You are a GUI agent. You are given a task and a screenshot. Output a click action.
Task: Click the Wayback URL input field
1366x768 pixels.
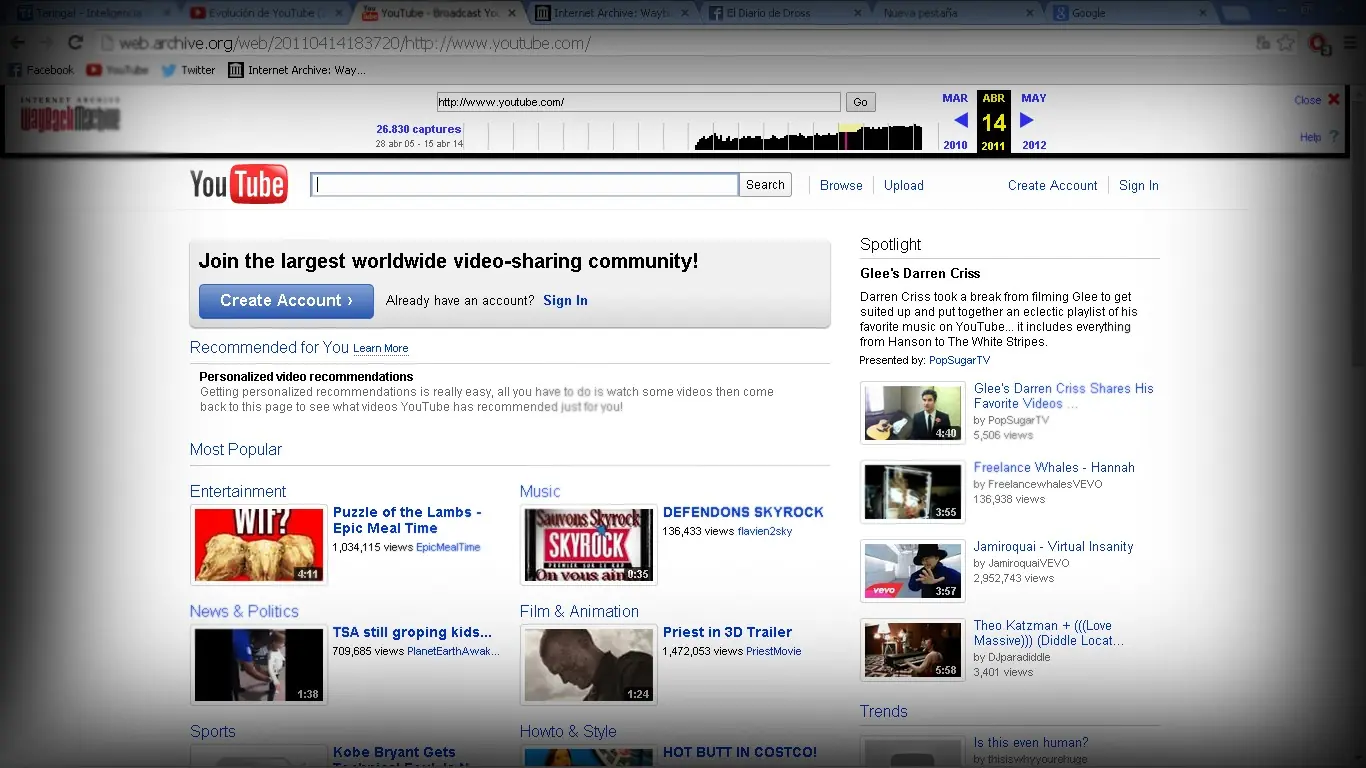point(638,102)
